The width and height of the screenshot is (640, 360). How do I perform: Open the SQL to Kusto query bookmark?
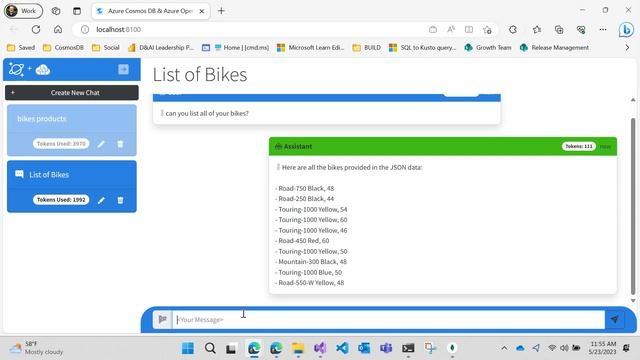pyautogui.click(x=422, y=48)
